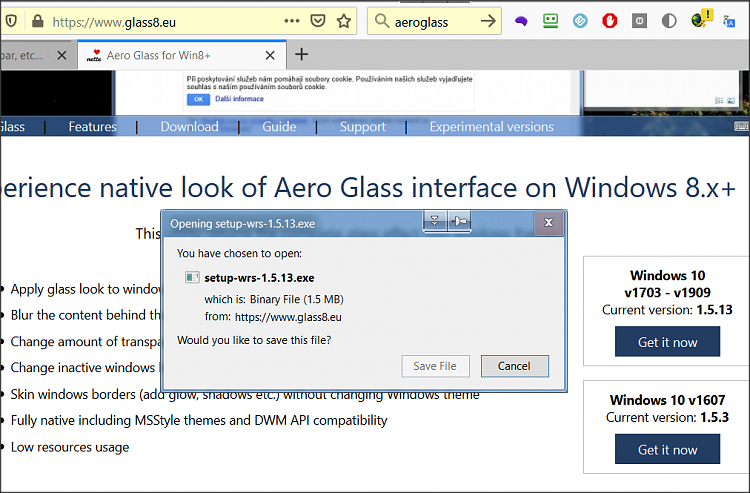This screenshot has width=750, height=493.
Task: Click the 'which is: Binary File (1.5 MB)' text
Action: click(x=274, y=299)
